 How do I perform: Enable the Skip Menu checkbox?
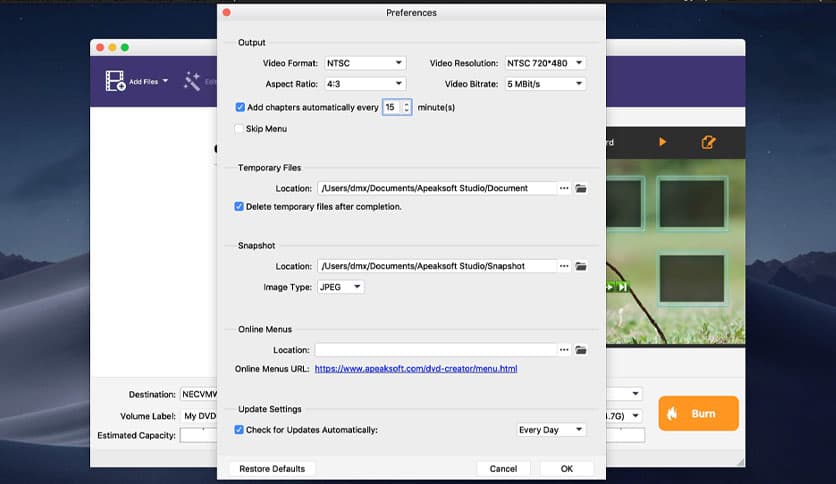point(239,128)
